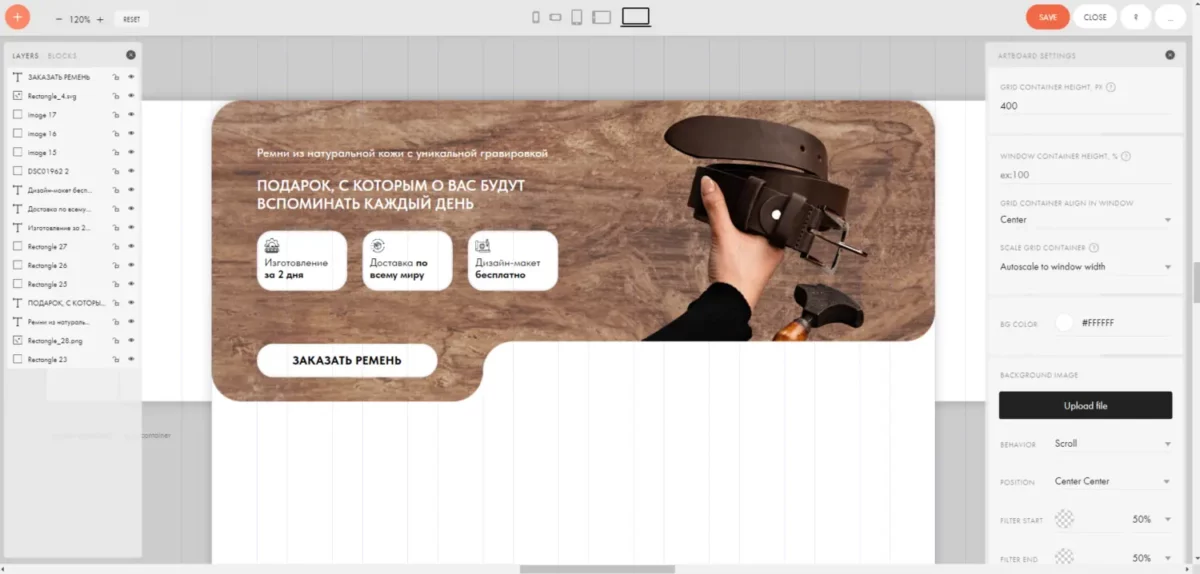Click lock icon for ЗАКАЗАТЬ РЕМЕНЬ layer
The width and height of the screenshot is (1200, 574).
point(116,77)
